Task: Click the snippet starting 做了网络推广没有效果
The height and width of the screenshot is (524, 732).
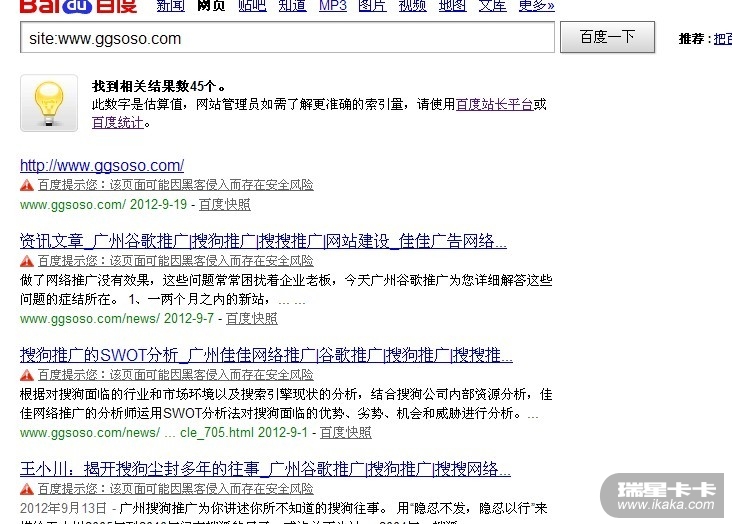Action: pyautogui.click(x=286, y=290)
